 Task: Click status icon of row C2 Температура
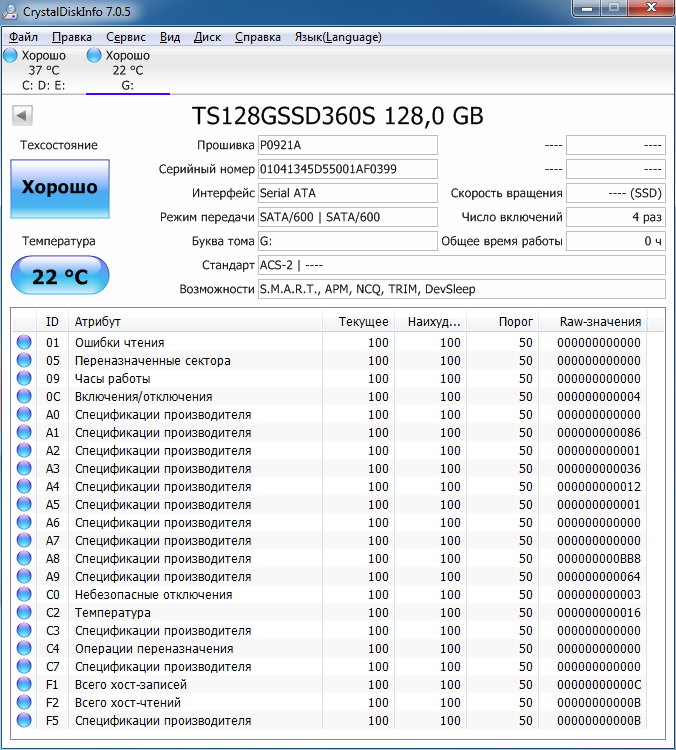[24, 612]
